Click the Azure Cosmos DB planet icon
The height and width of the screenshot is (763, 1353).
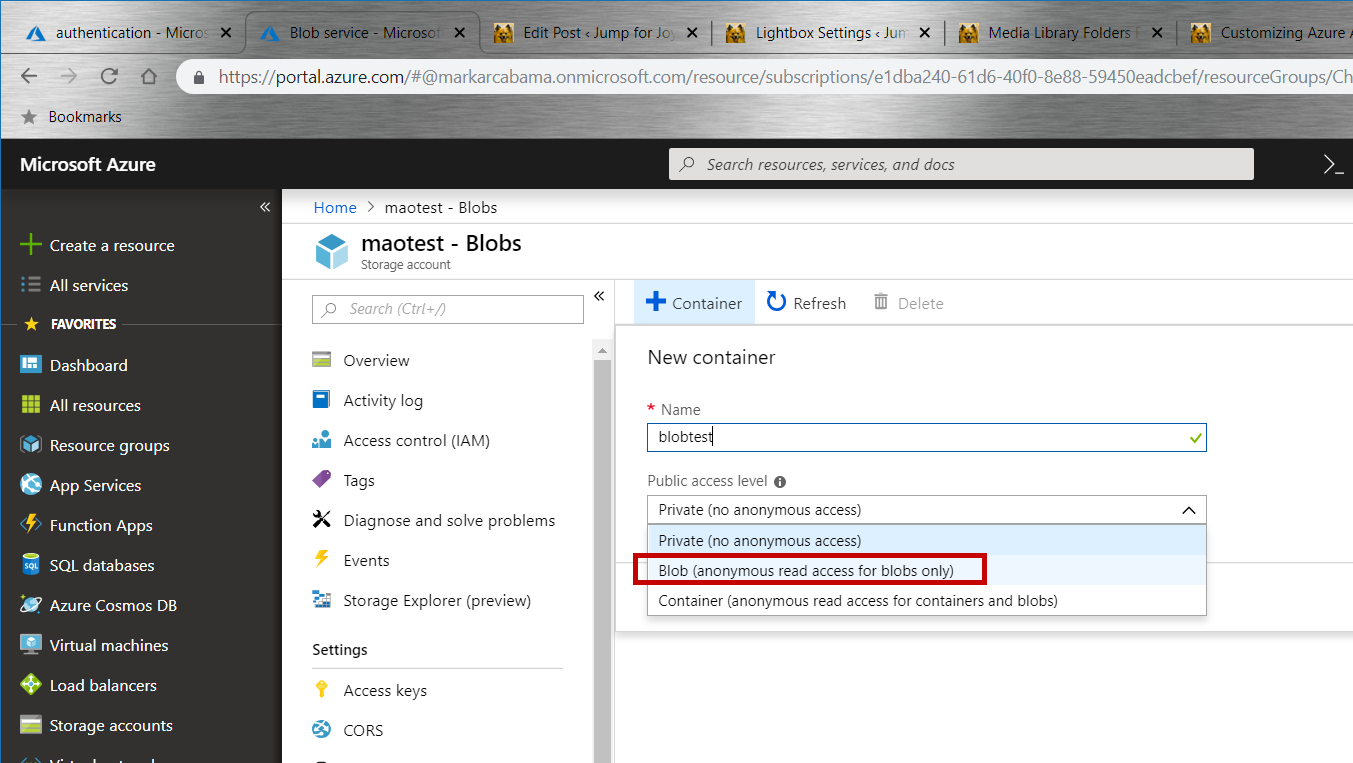pos(31,605)
